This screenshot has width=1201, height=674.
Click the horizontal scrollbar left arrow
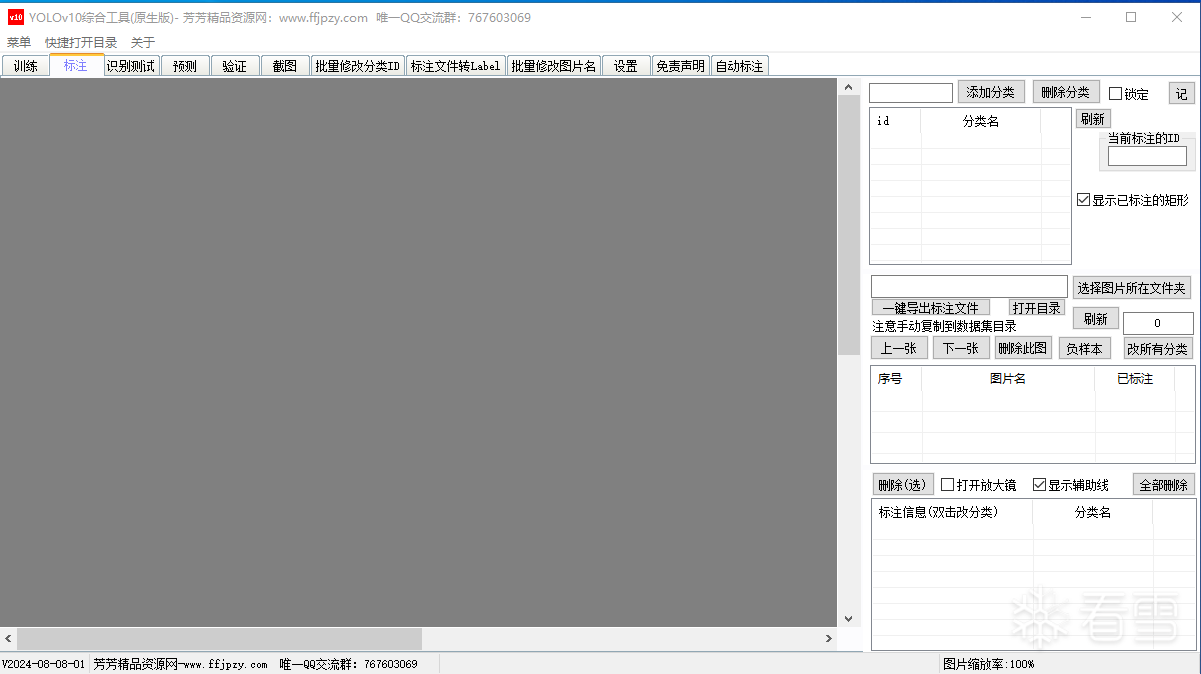click(8, 638)
